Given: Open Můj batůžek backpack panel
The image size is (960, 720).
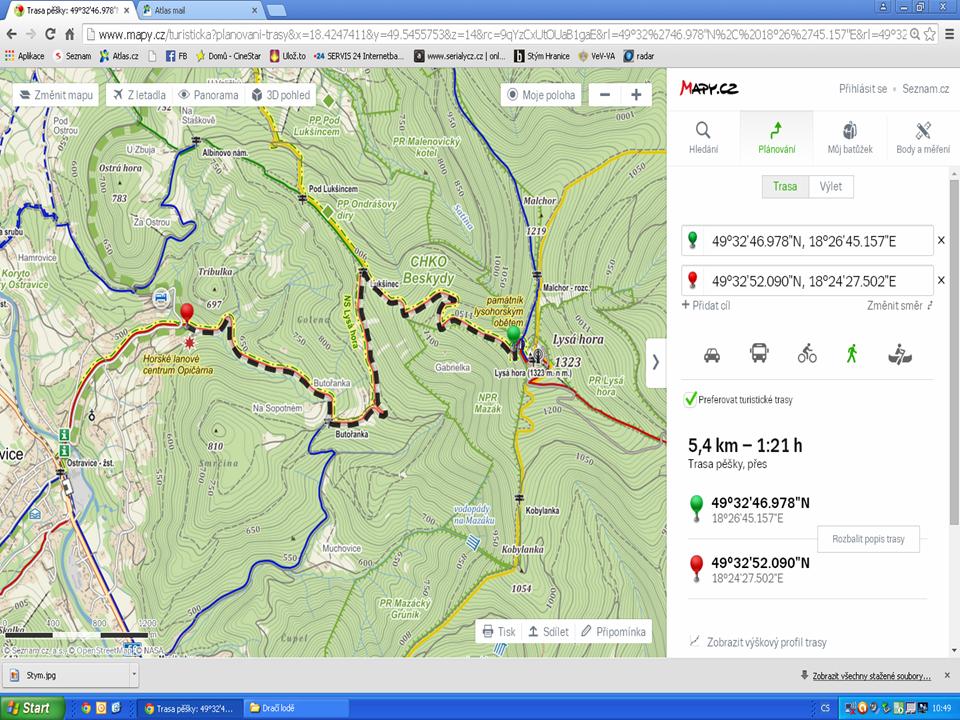Looking at the screenshot, I should point(849,138).
